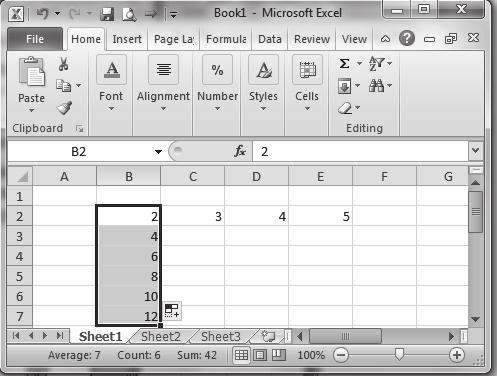
Task: Switch to the View tab
Action: pos(354,39)
